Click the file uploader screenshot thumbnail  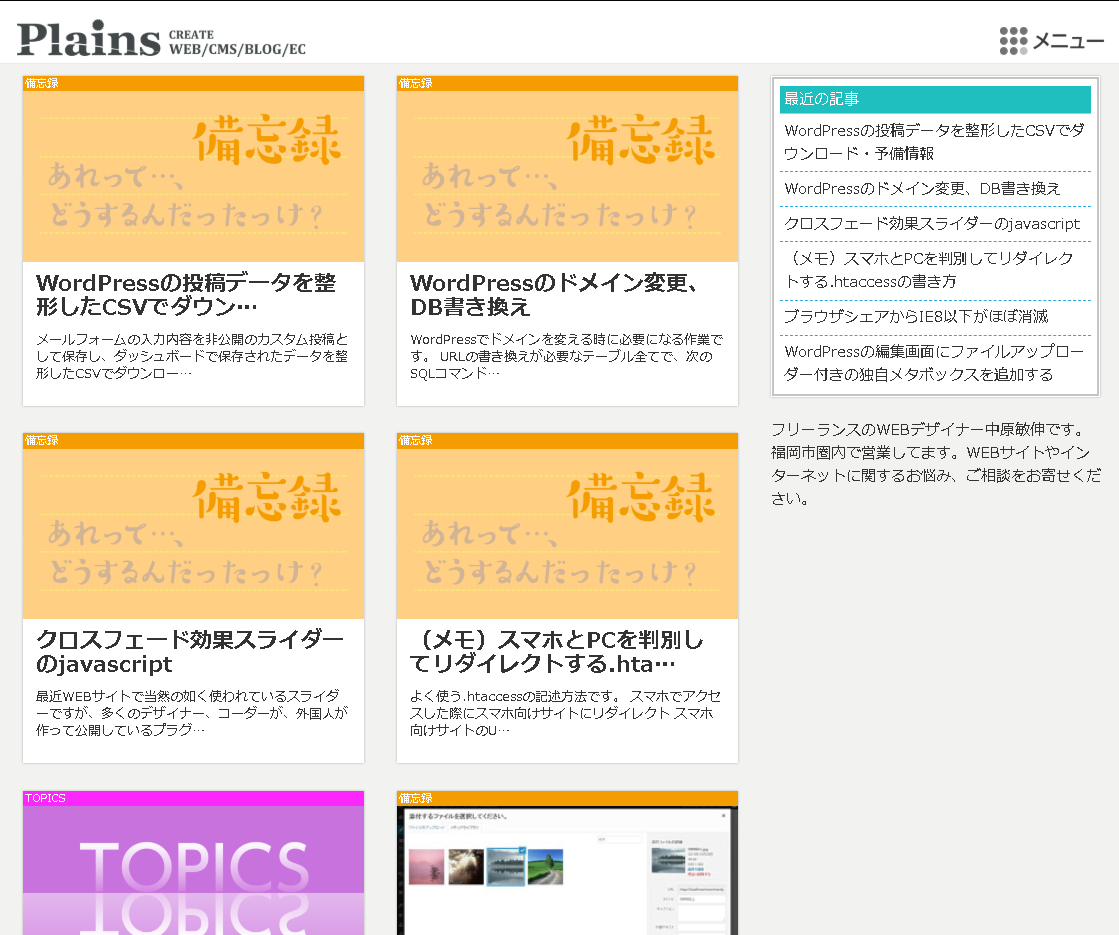pos(567,869)
